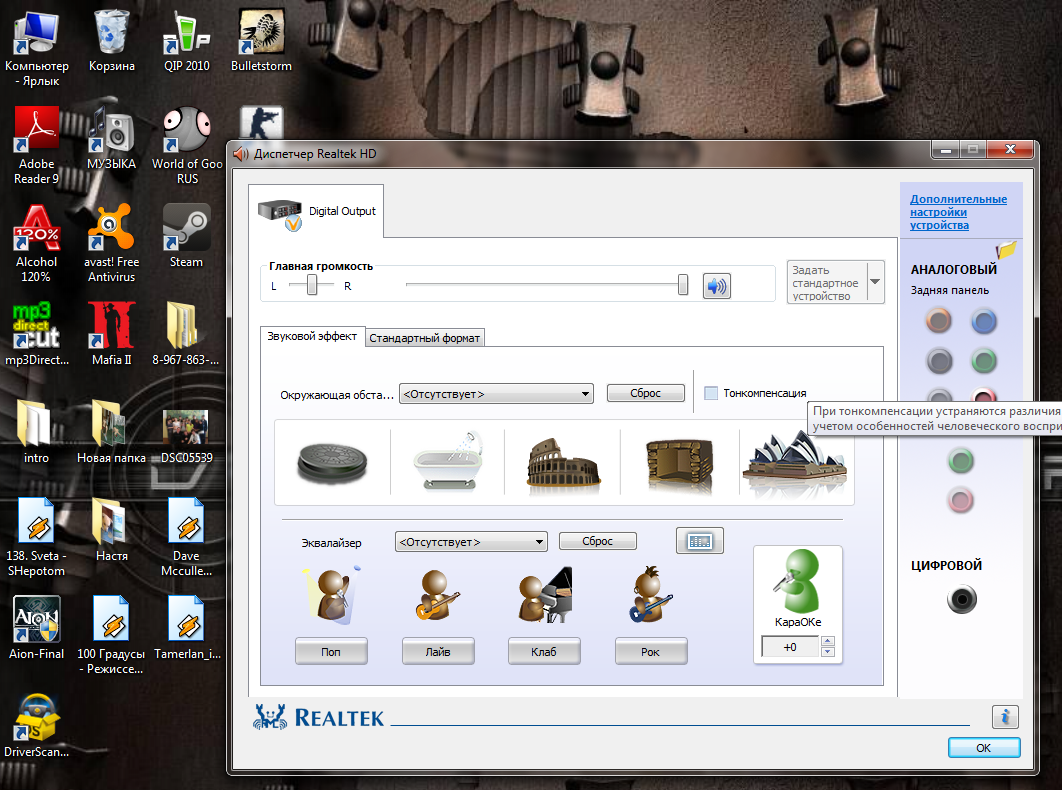Image resolution: width=1062 pixels, height=790 pixels.
Task: Open the graphic equalizer panel icon
Action: click(699, 541)
